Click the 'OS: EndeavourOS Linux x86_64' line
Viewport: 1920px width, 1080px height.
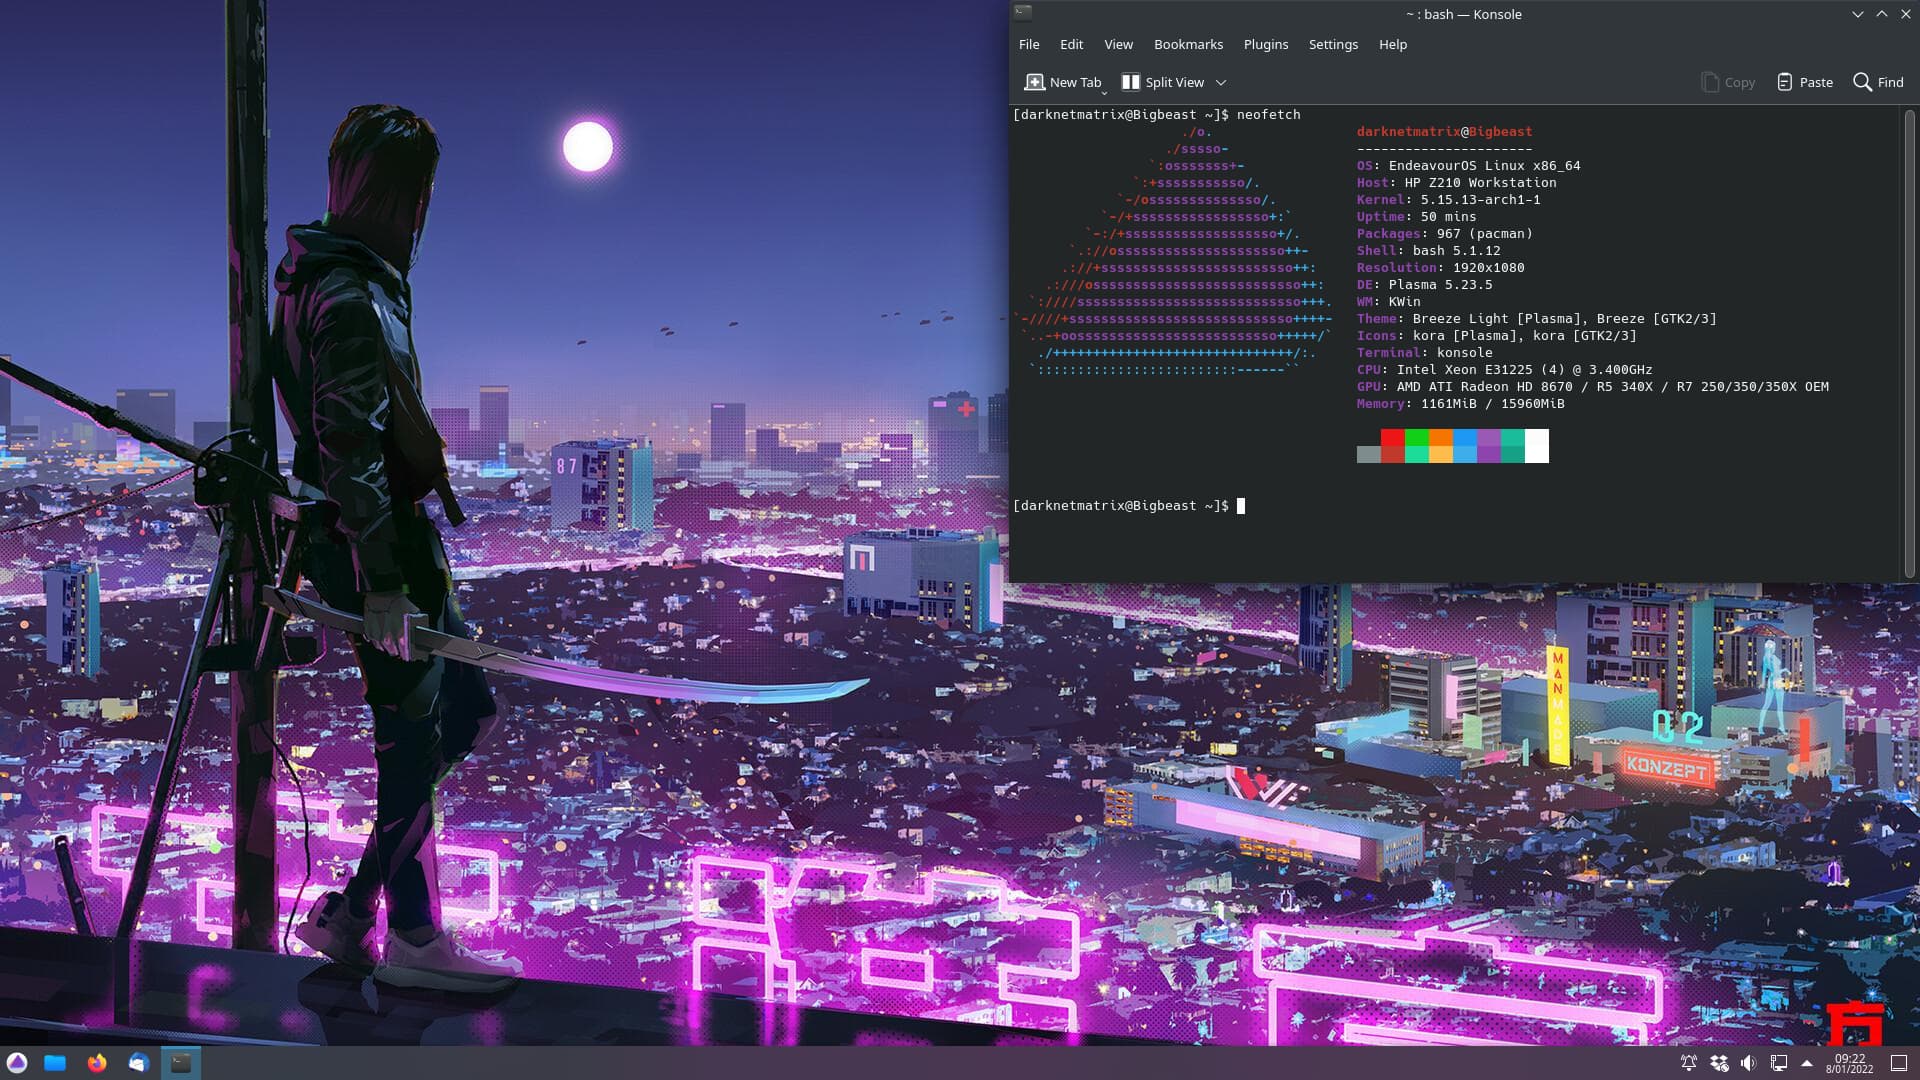pyautogui.click(x=1468, y=166)
